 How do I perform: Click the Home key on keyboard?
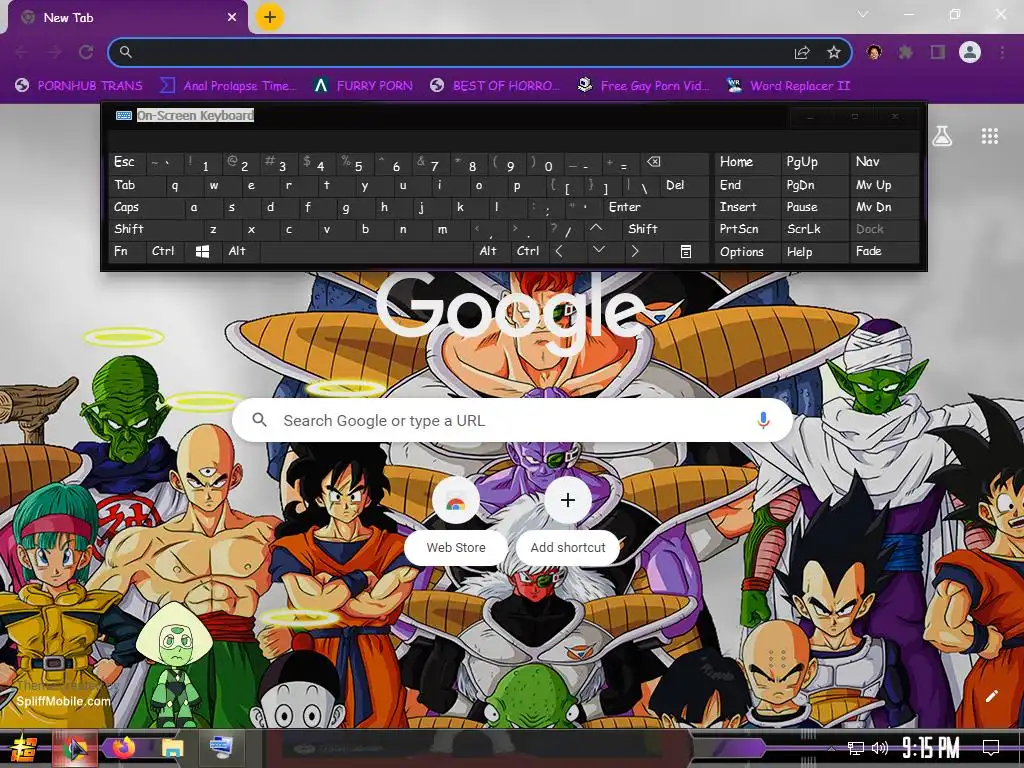[x=748, y=162]
